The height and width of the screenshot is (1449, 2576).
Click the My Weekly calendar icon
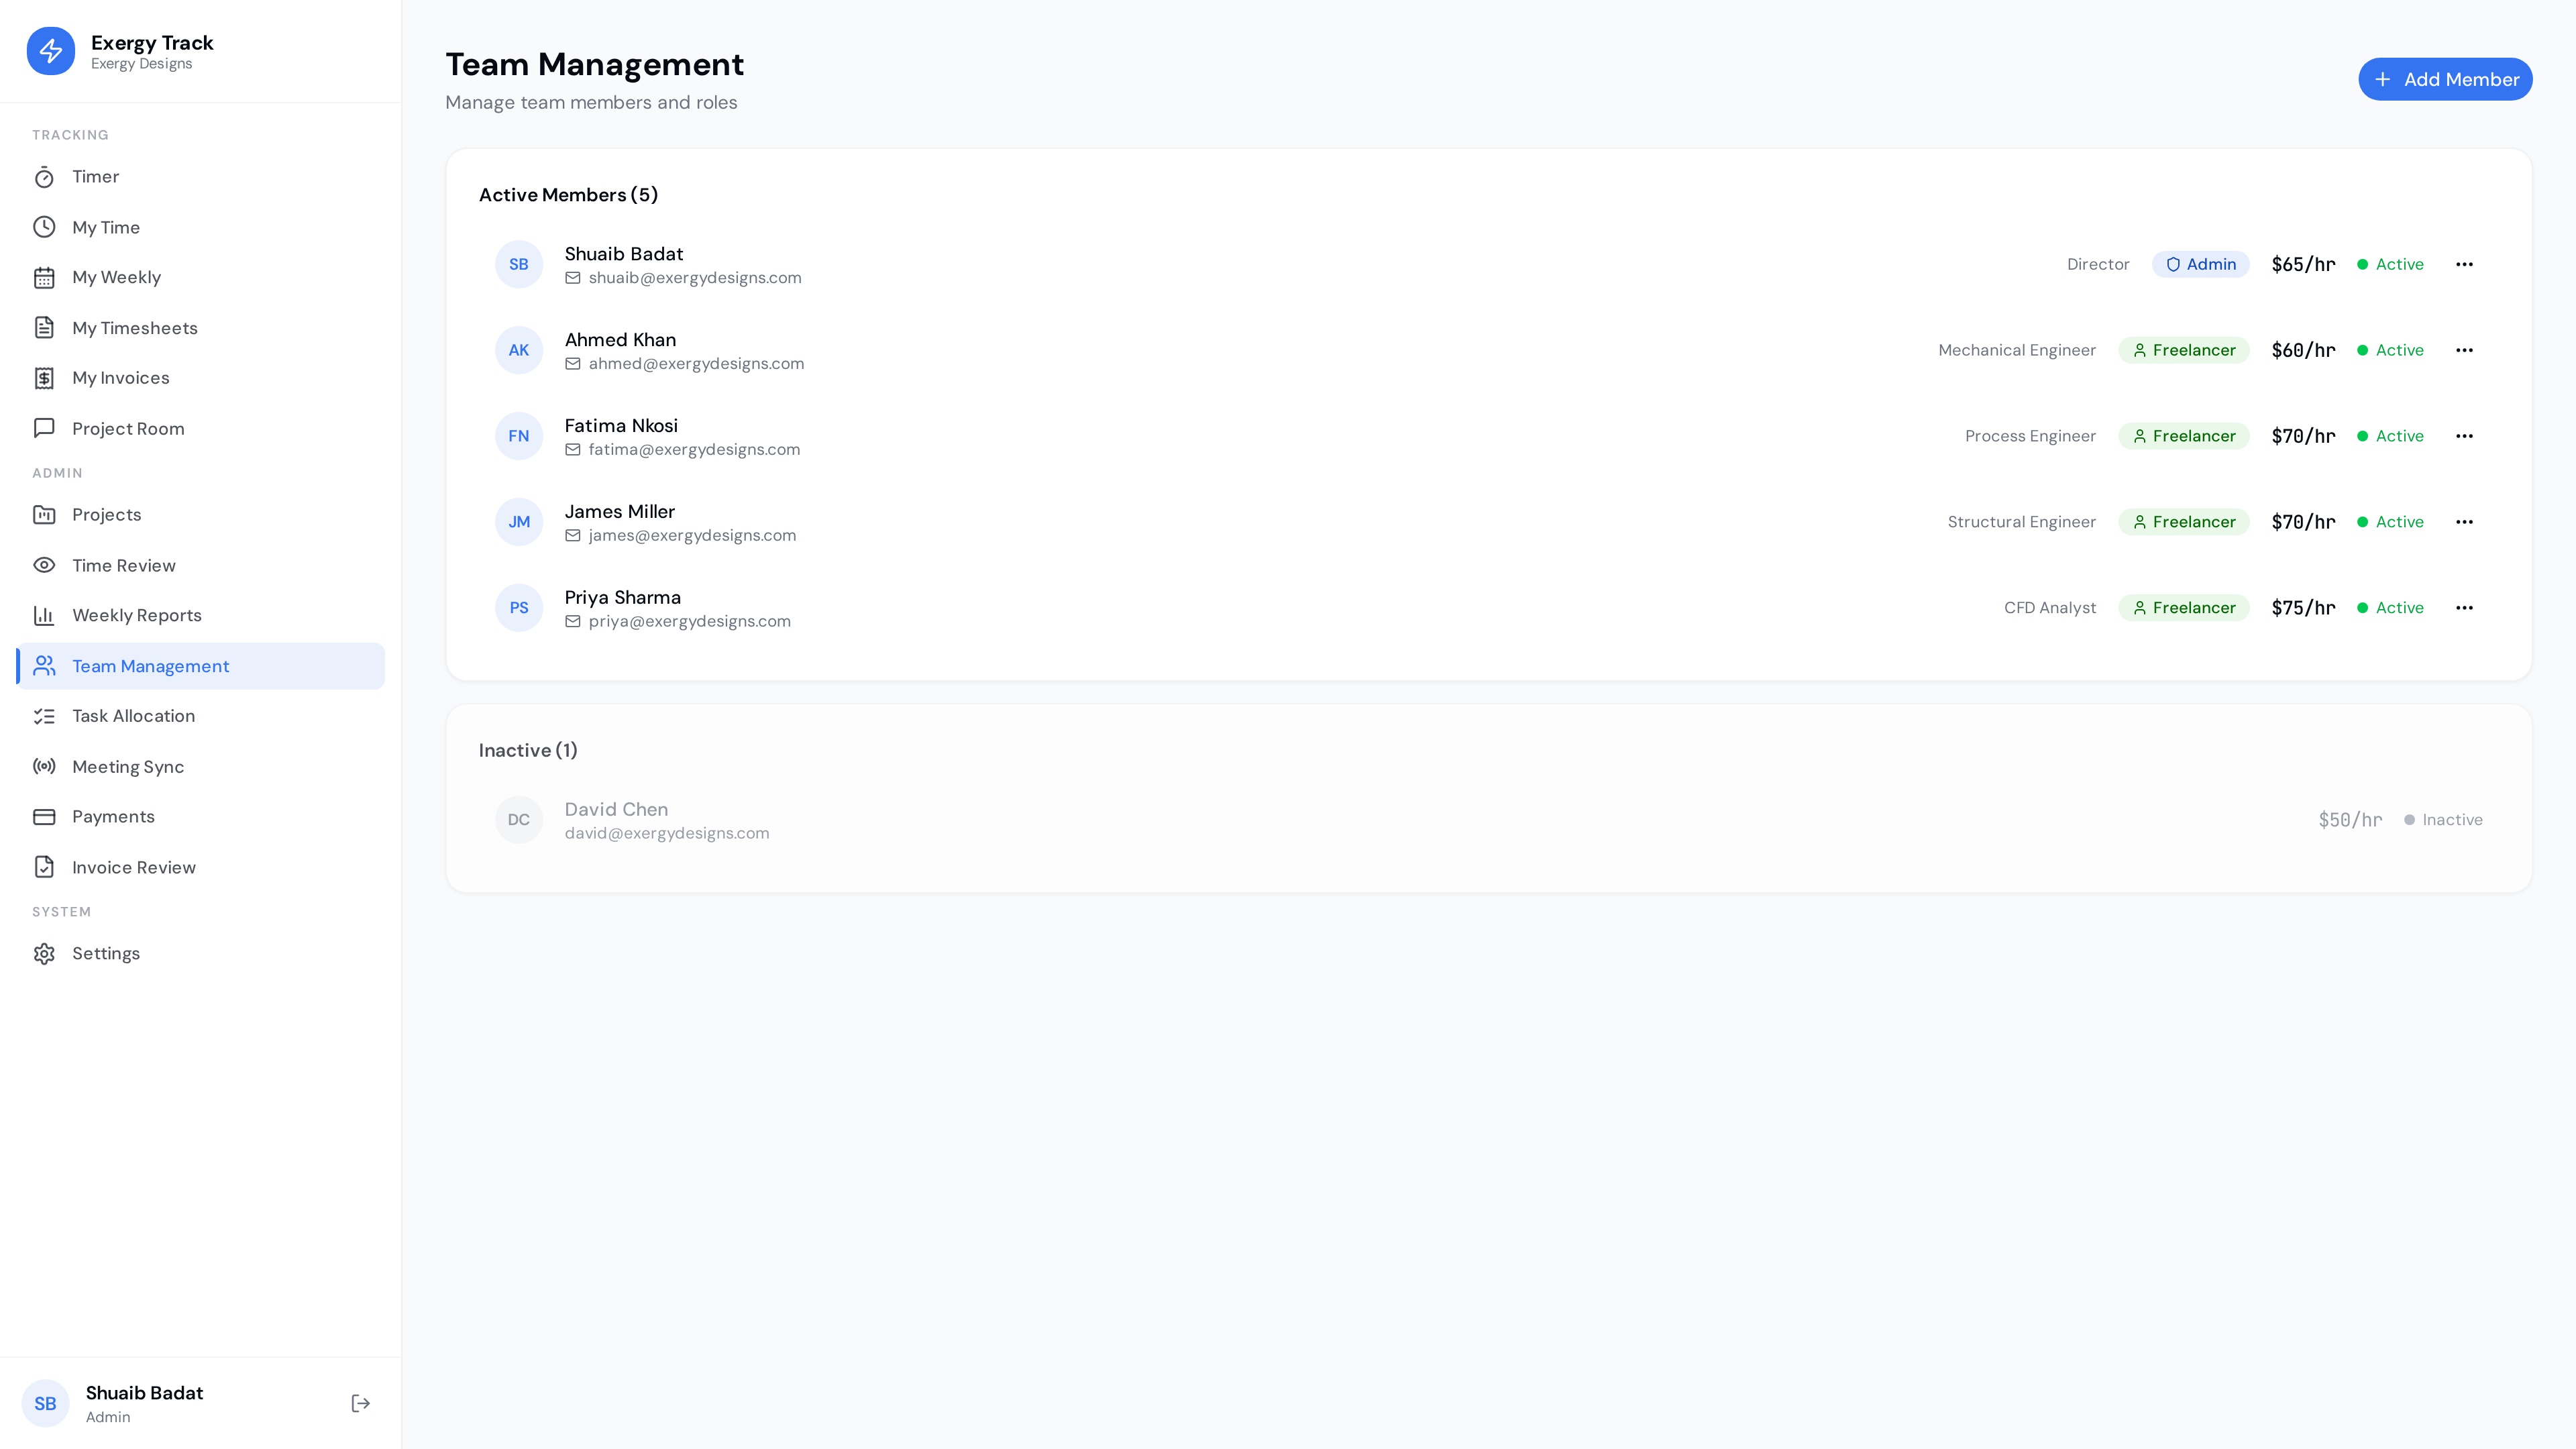(45, 277)
